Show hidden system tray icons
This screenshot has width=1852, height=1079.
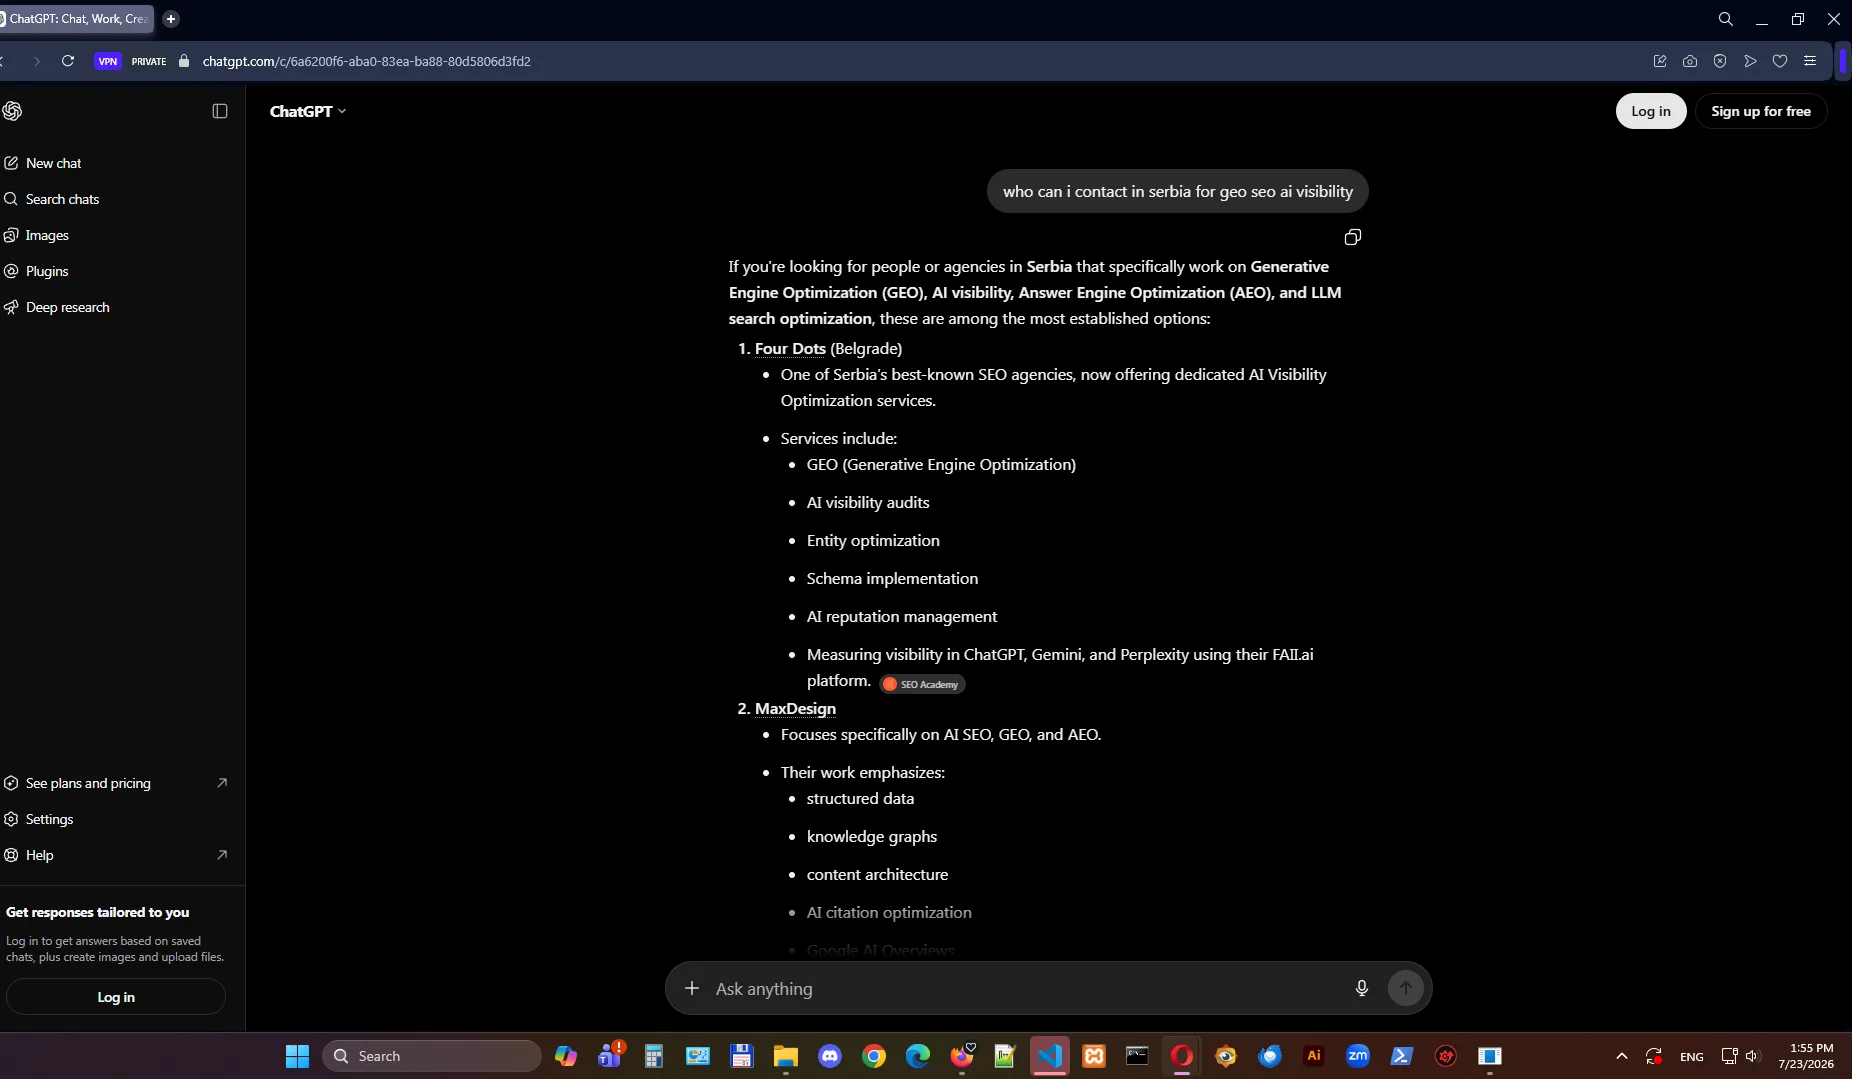click(1622, 1056)
